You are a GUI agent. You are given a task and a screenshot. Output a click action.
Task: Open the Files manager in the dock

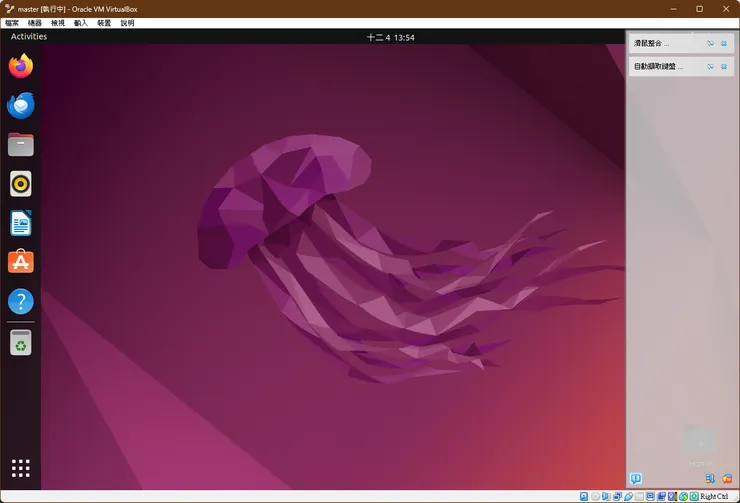(x=20, y=145)
